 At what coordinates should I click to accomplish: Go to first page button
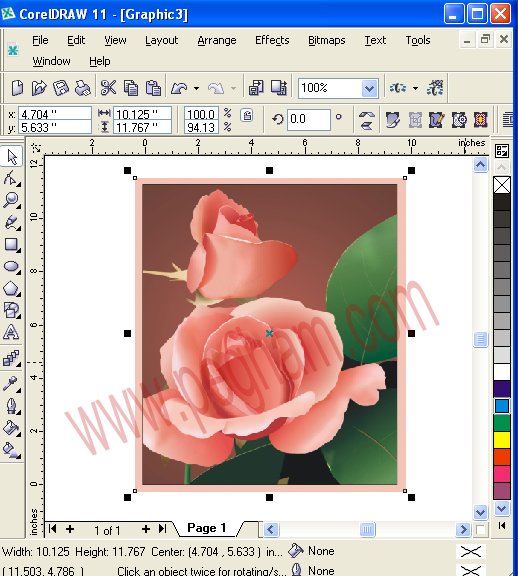53,529
